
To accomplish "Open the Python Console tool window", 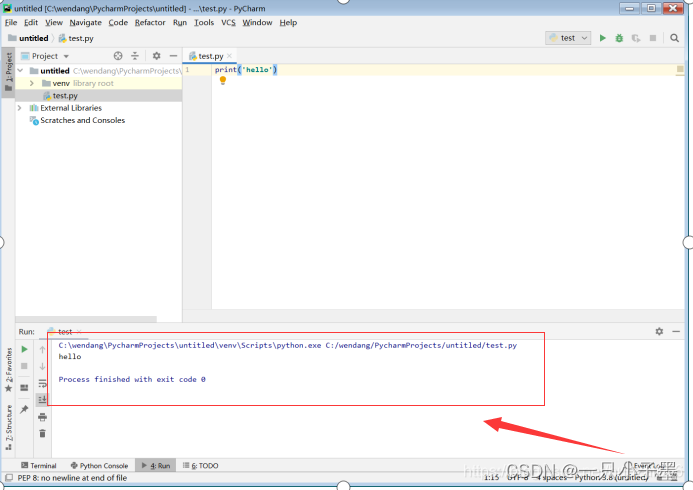I will (99, 466).
